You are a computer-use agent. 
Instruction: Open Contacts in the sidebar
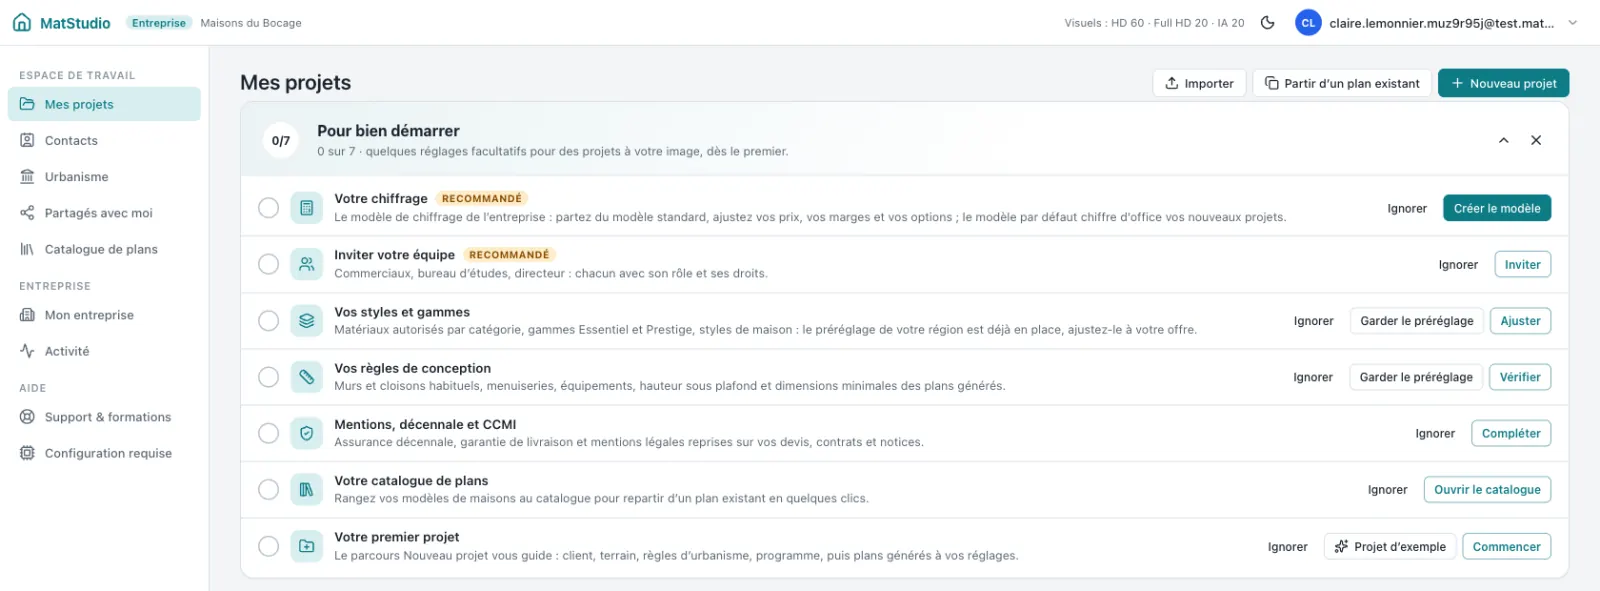tap(104, 141)
